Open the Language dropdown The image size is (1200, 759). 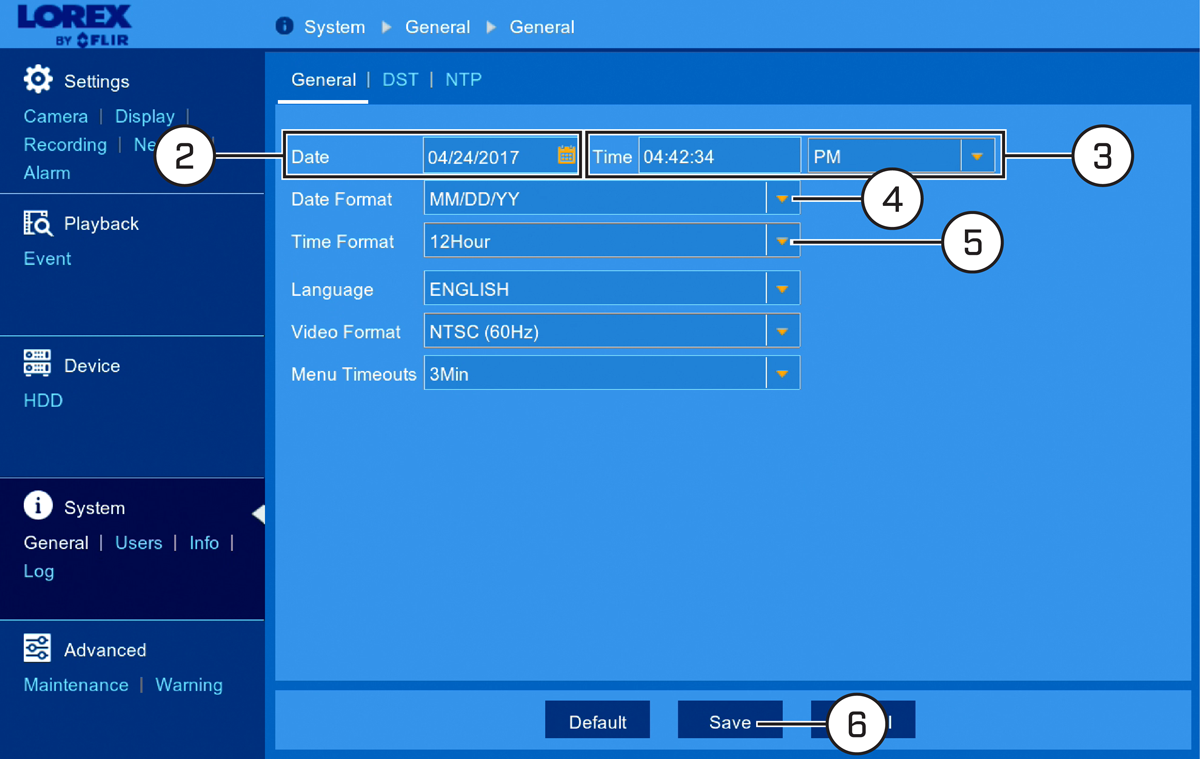coord(782,289)
